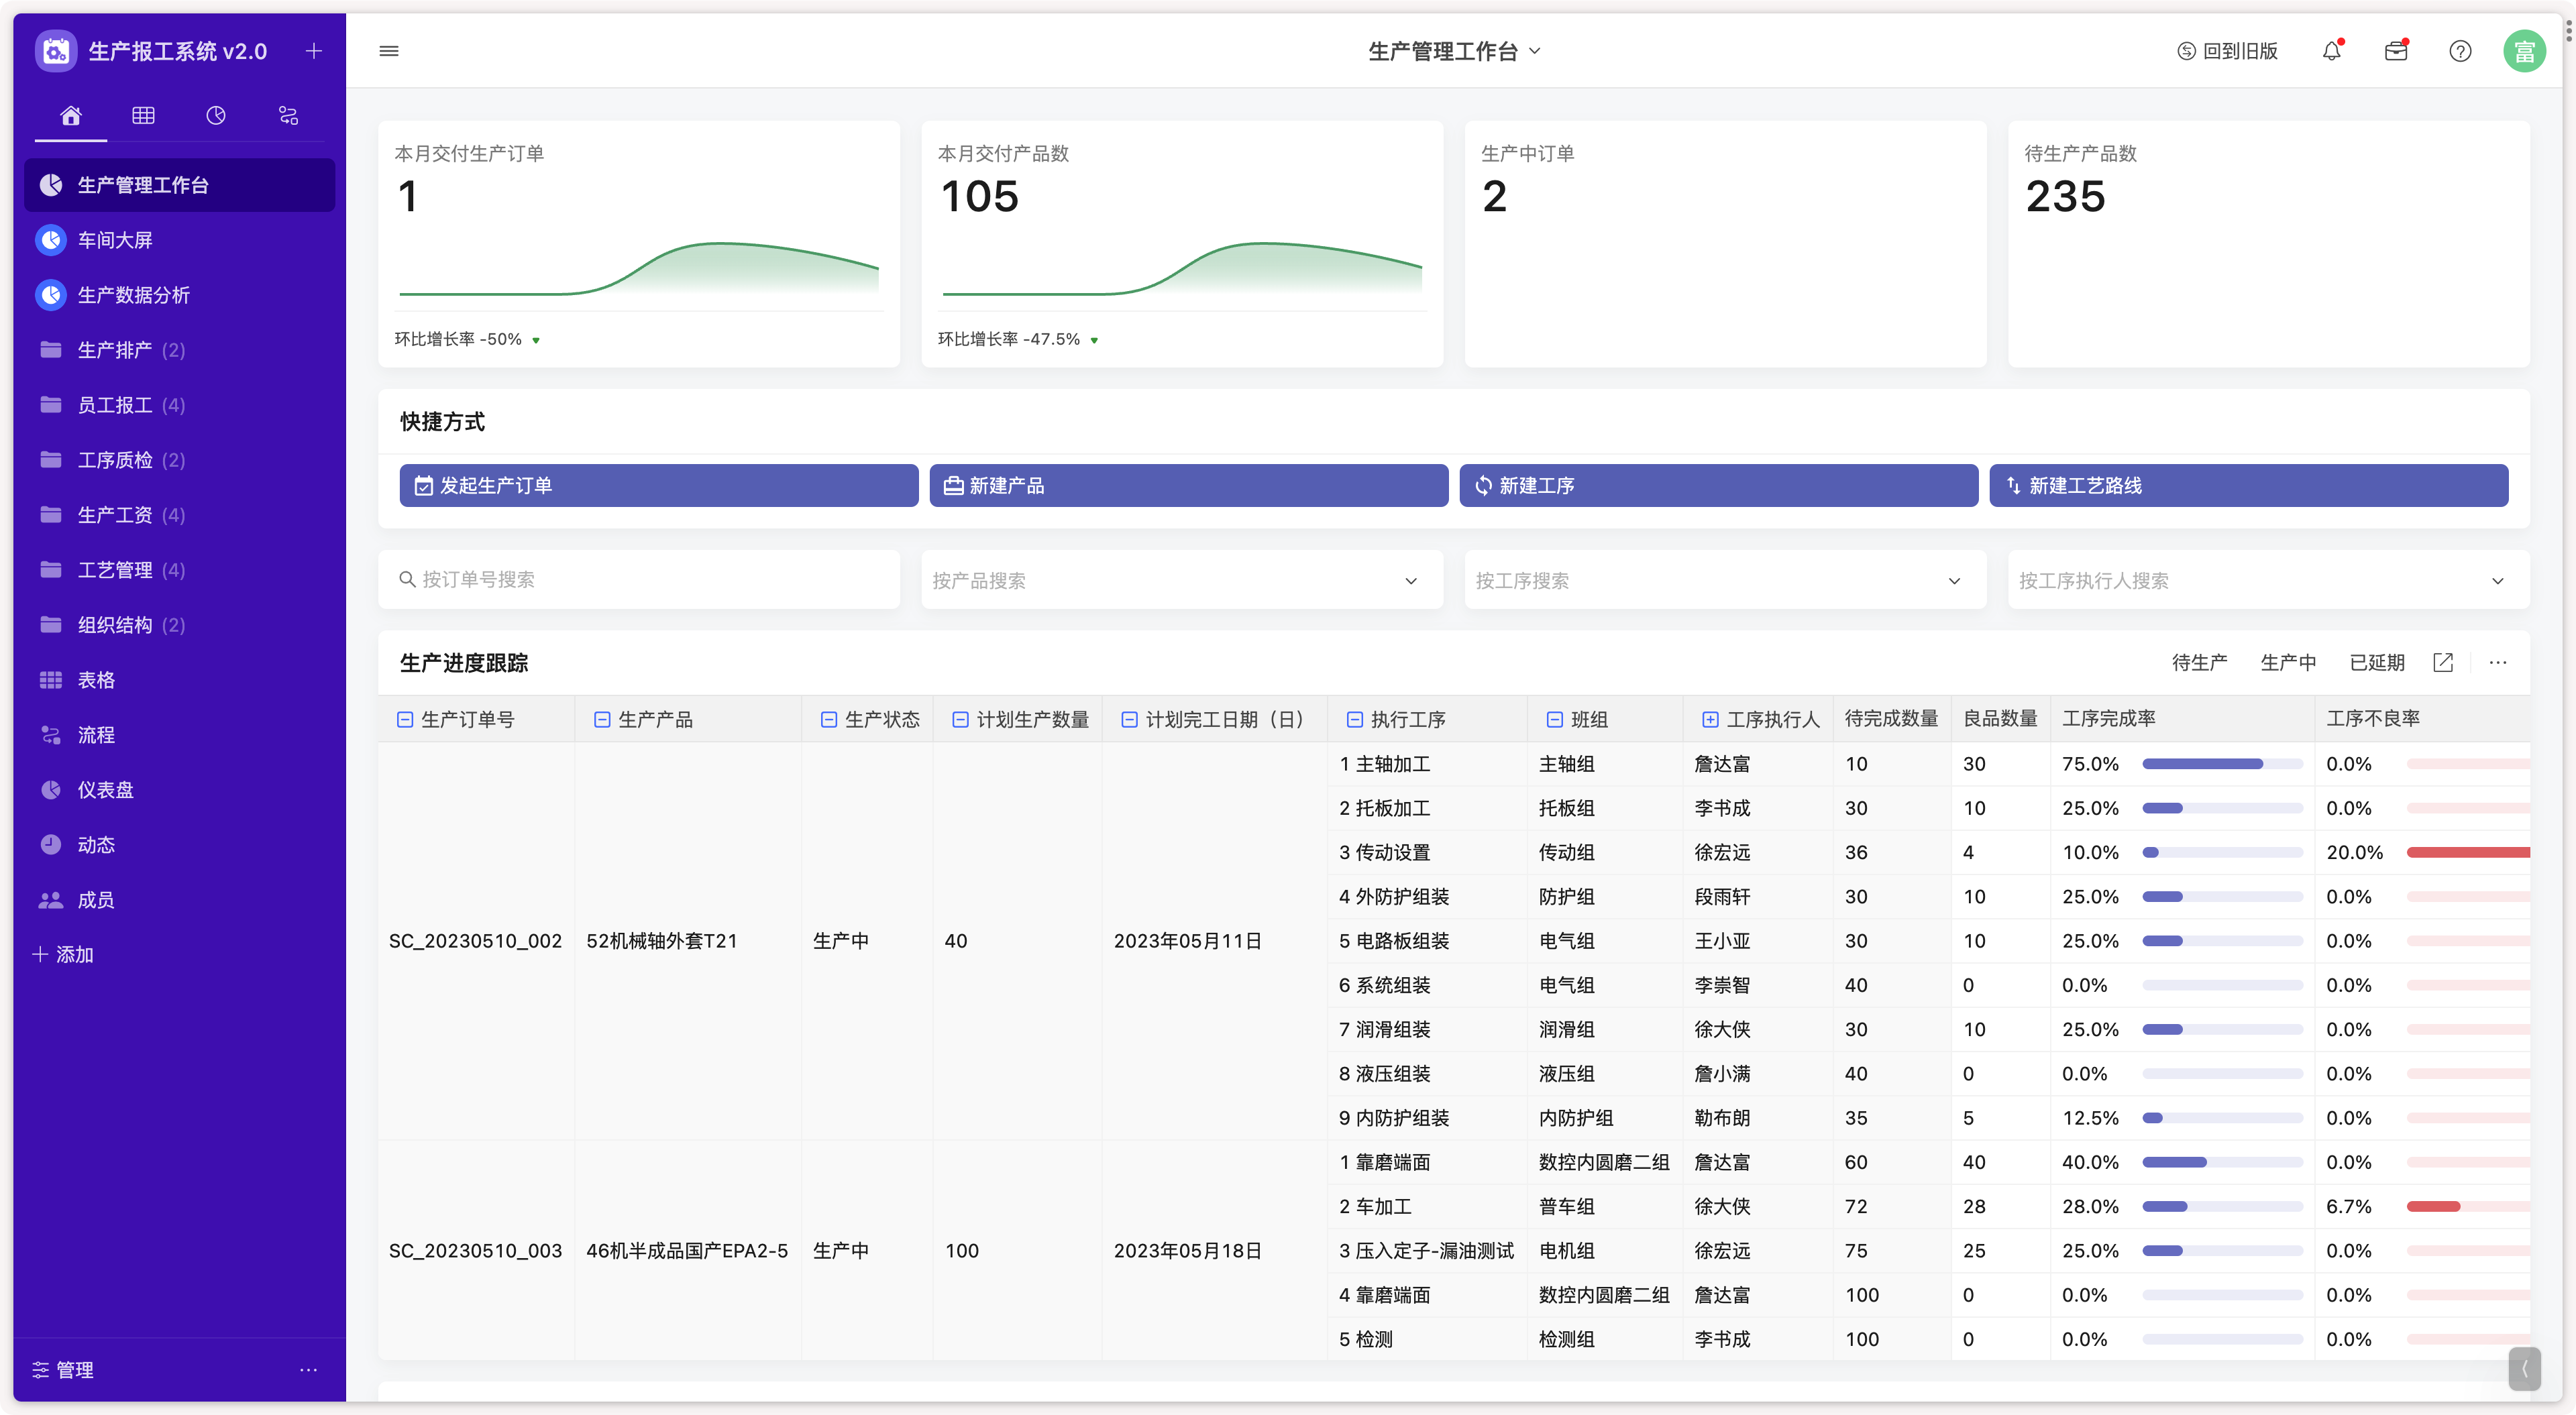Viewport: 2576px width, 1415px height.
Task: Expand the 工序执行人 column toggle
Action: [1711, 719]
